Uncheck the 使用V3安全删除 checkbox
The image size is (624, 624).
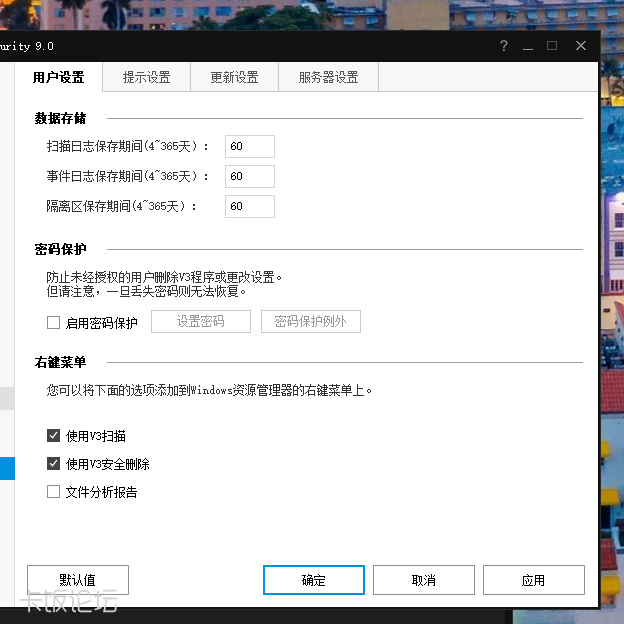point(53,464)
